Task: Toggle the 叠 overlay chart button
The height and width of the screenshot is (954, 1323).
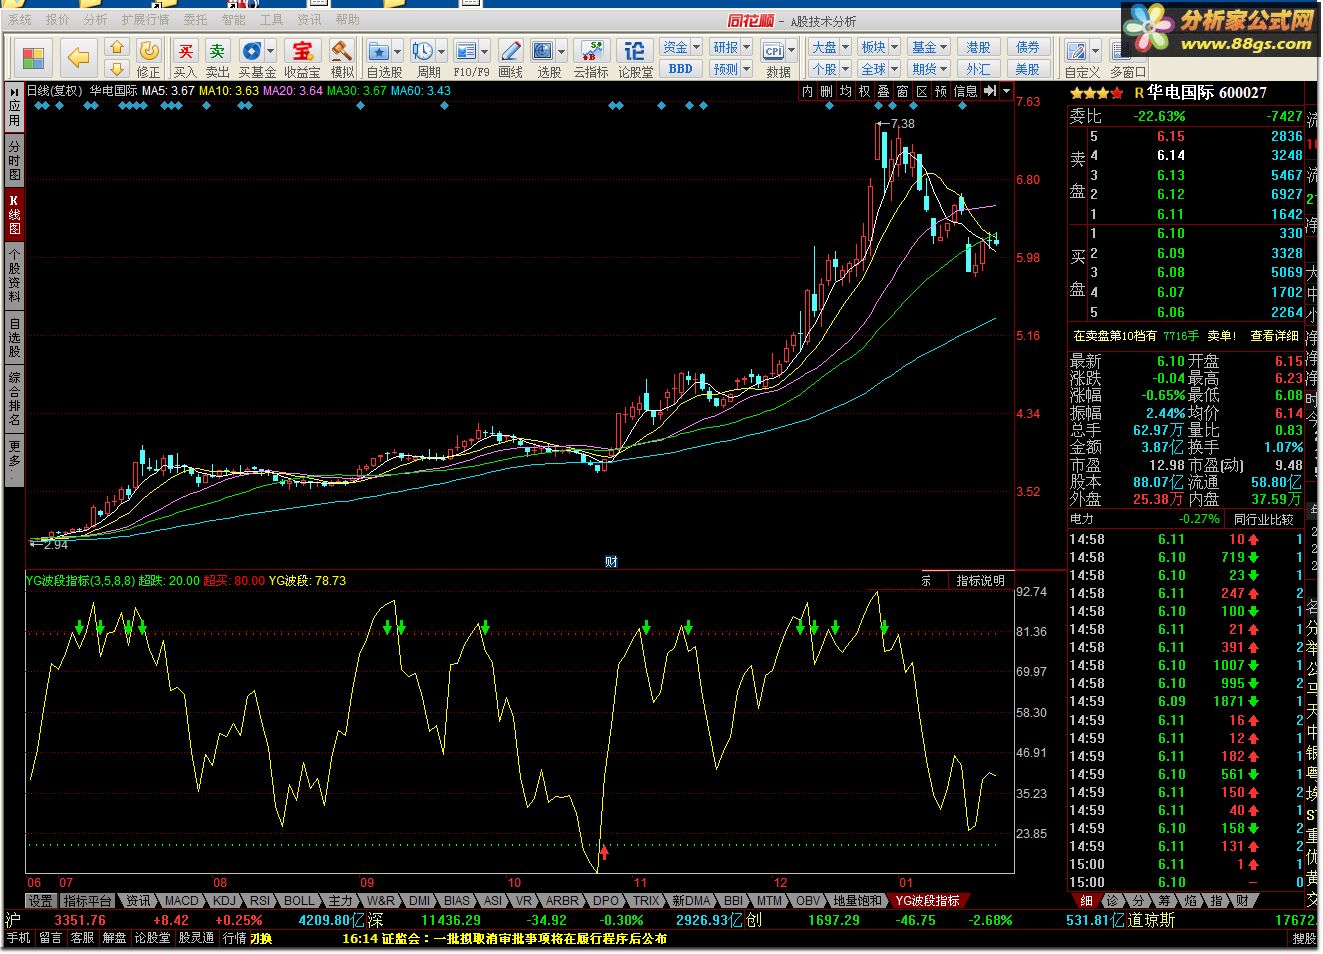Action: click(x=884, y=91)
